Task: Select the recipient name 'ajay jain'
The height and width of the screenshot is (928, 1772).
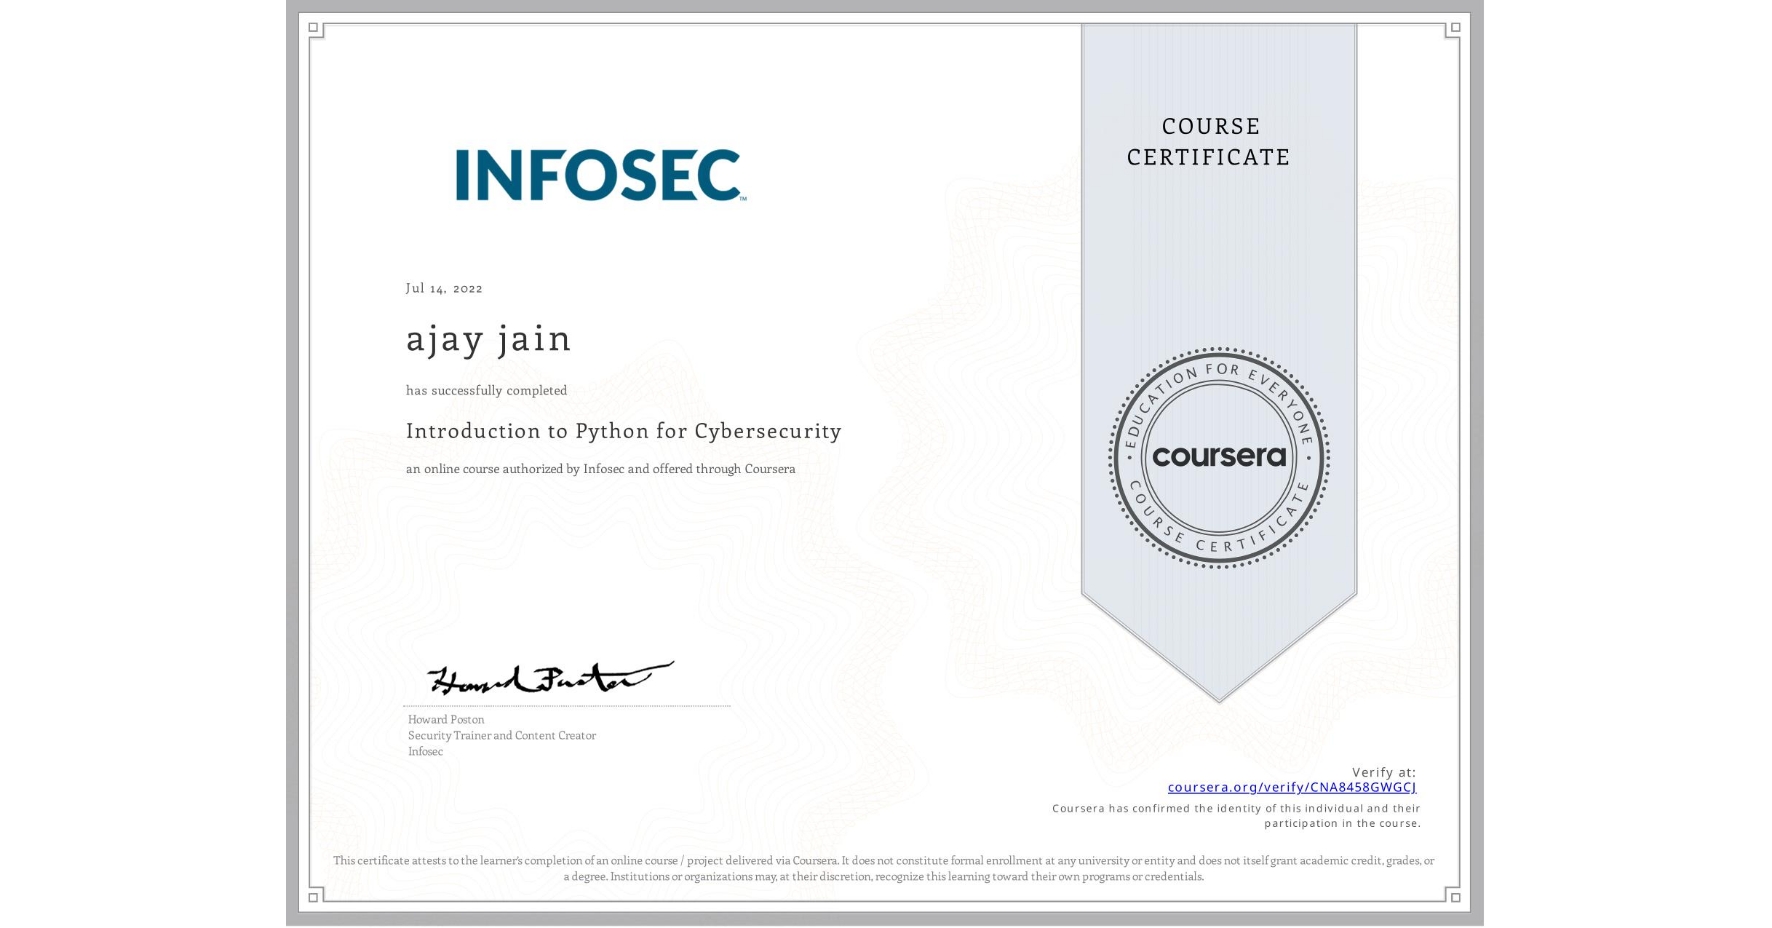Action: (488, 339)
